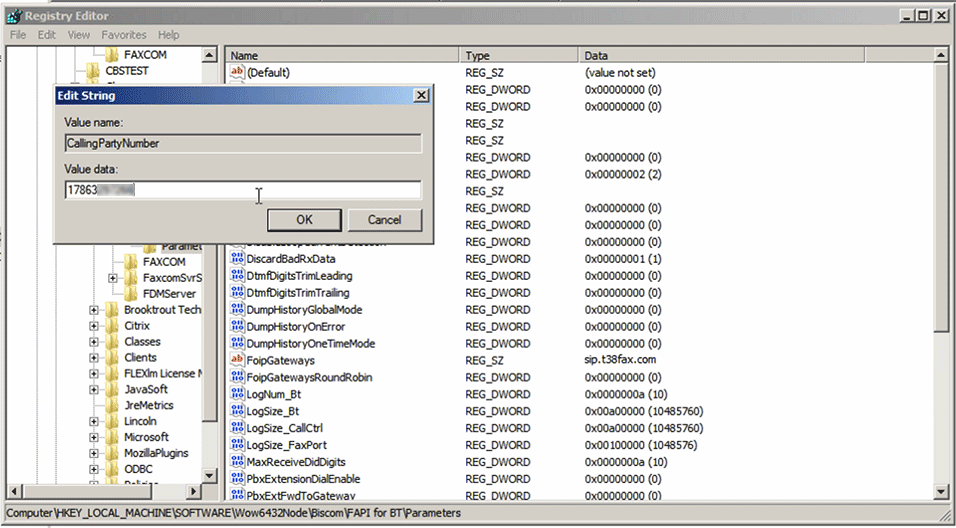Click the tree pane scroll-up arrow
956x528 pixels.
tap(209, 55)
